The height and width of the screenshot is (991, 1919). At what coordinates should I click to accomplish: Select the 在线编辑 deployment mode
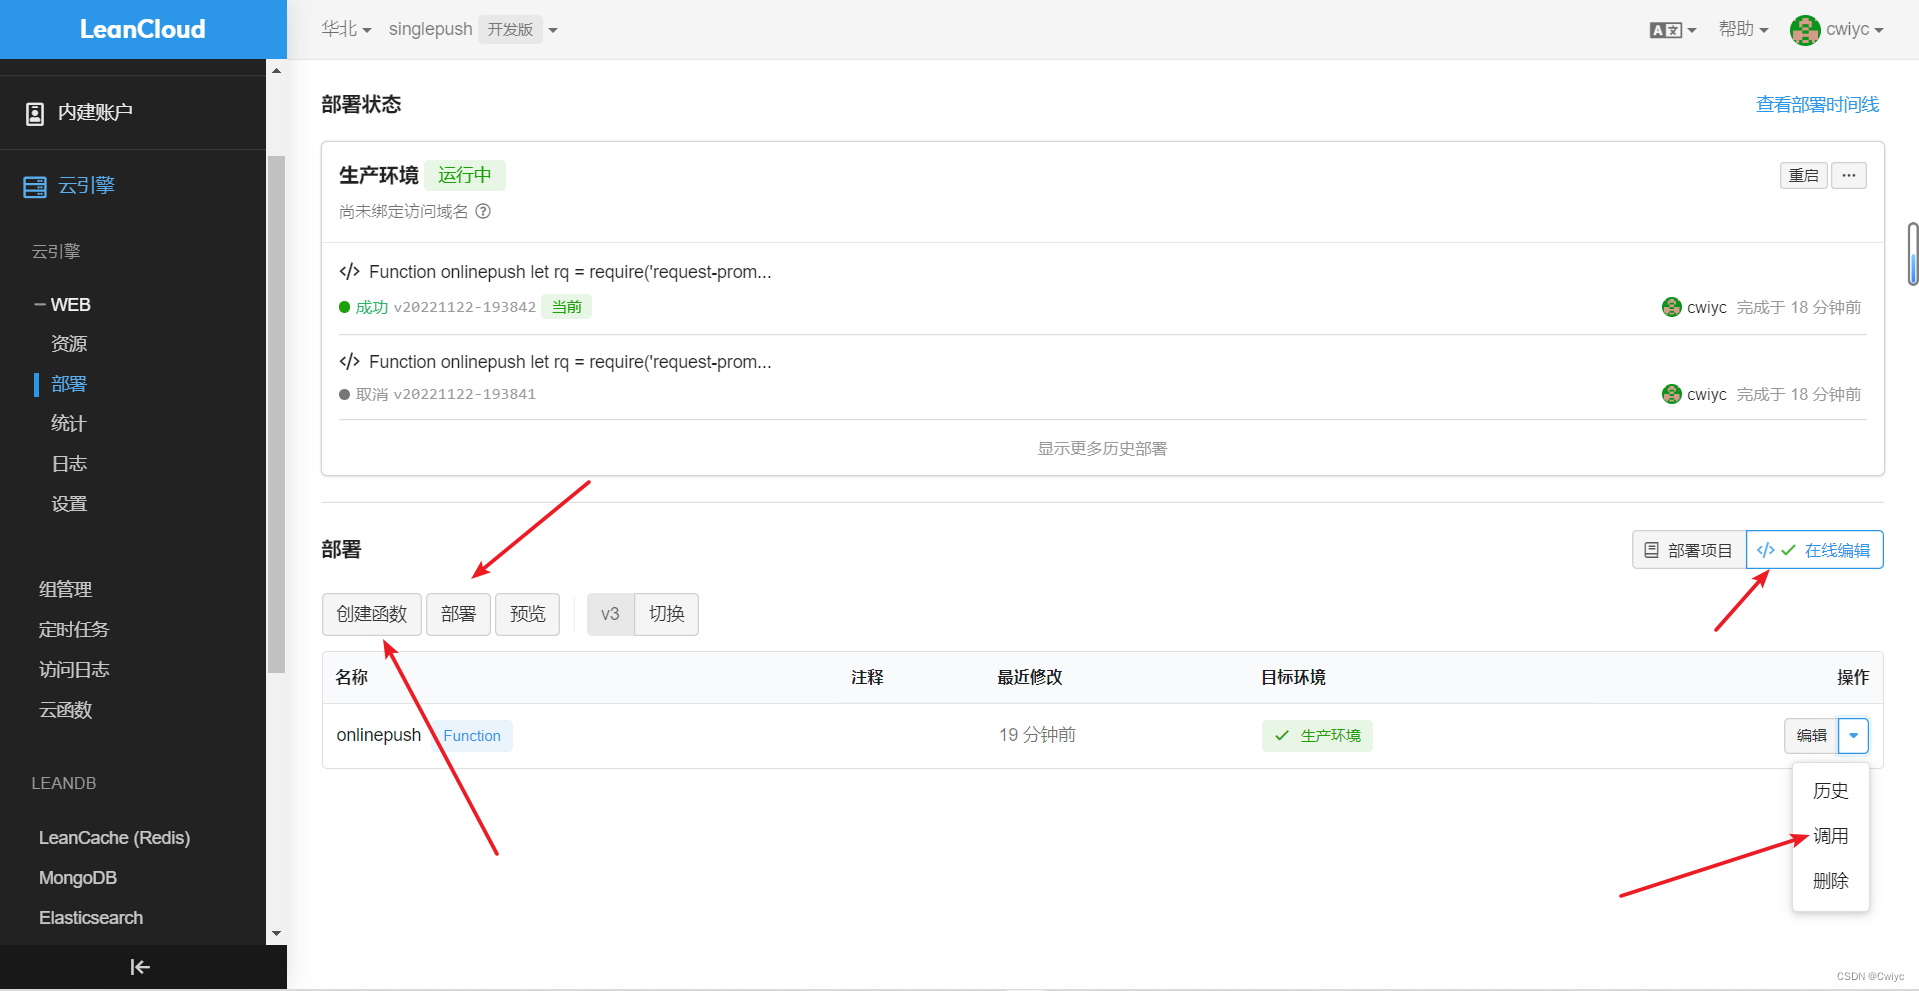point(1815,550)
